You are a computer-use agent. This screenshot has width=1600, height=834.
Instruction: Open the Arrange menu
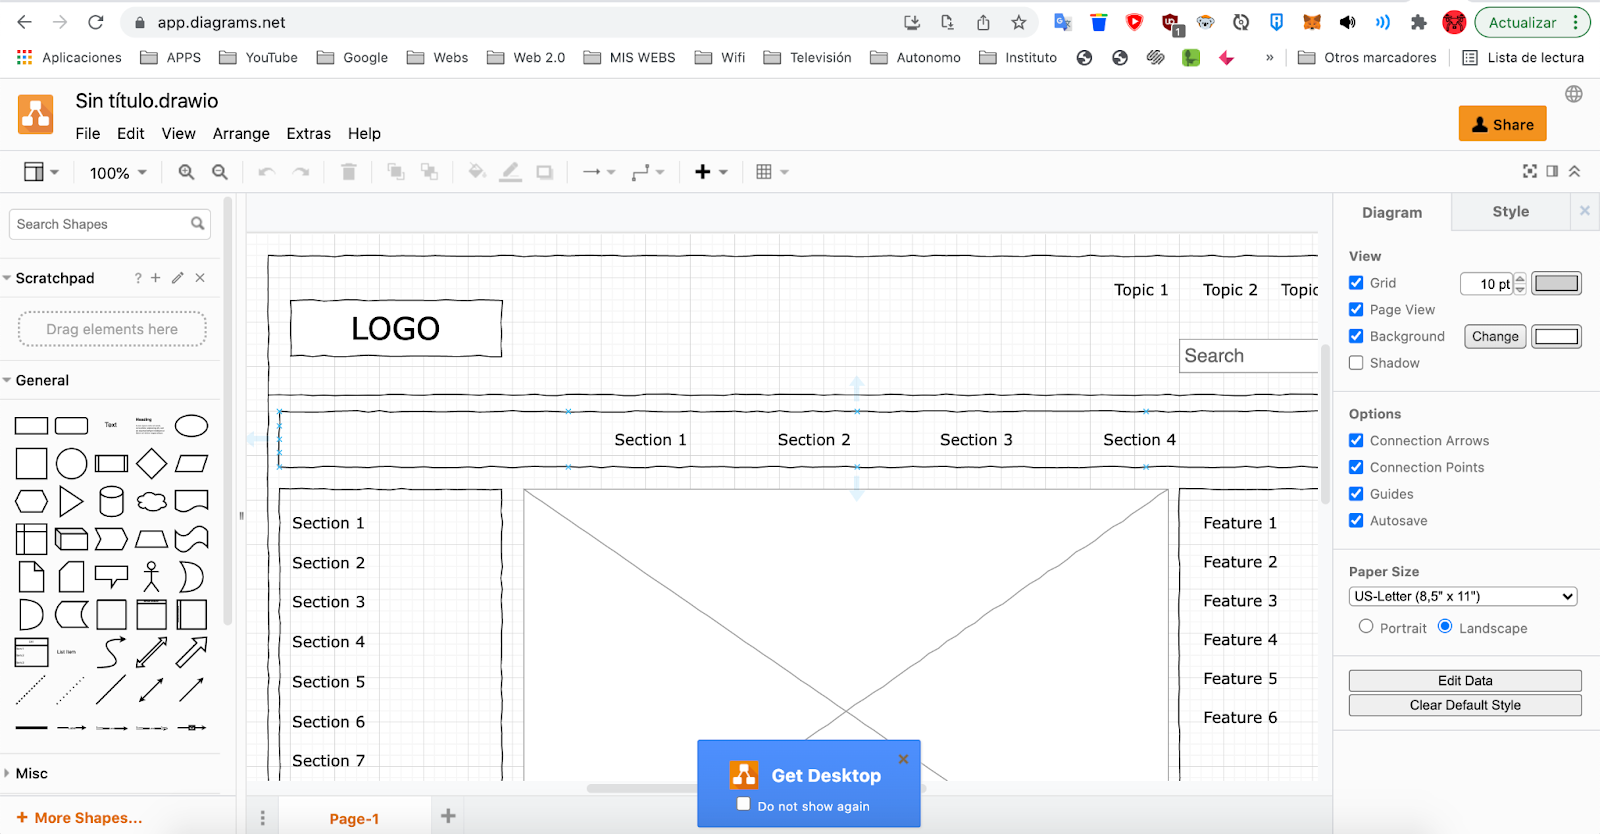[241, 133]
